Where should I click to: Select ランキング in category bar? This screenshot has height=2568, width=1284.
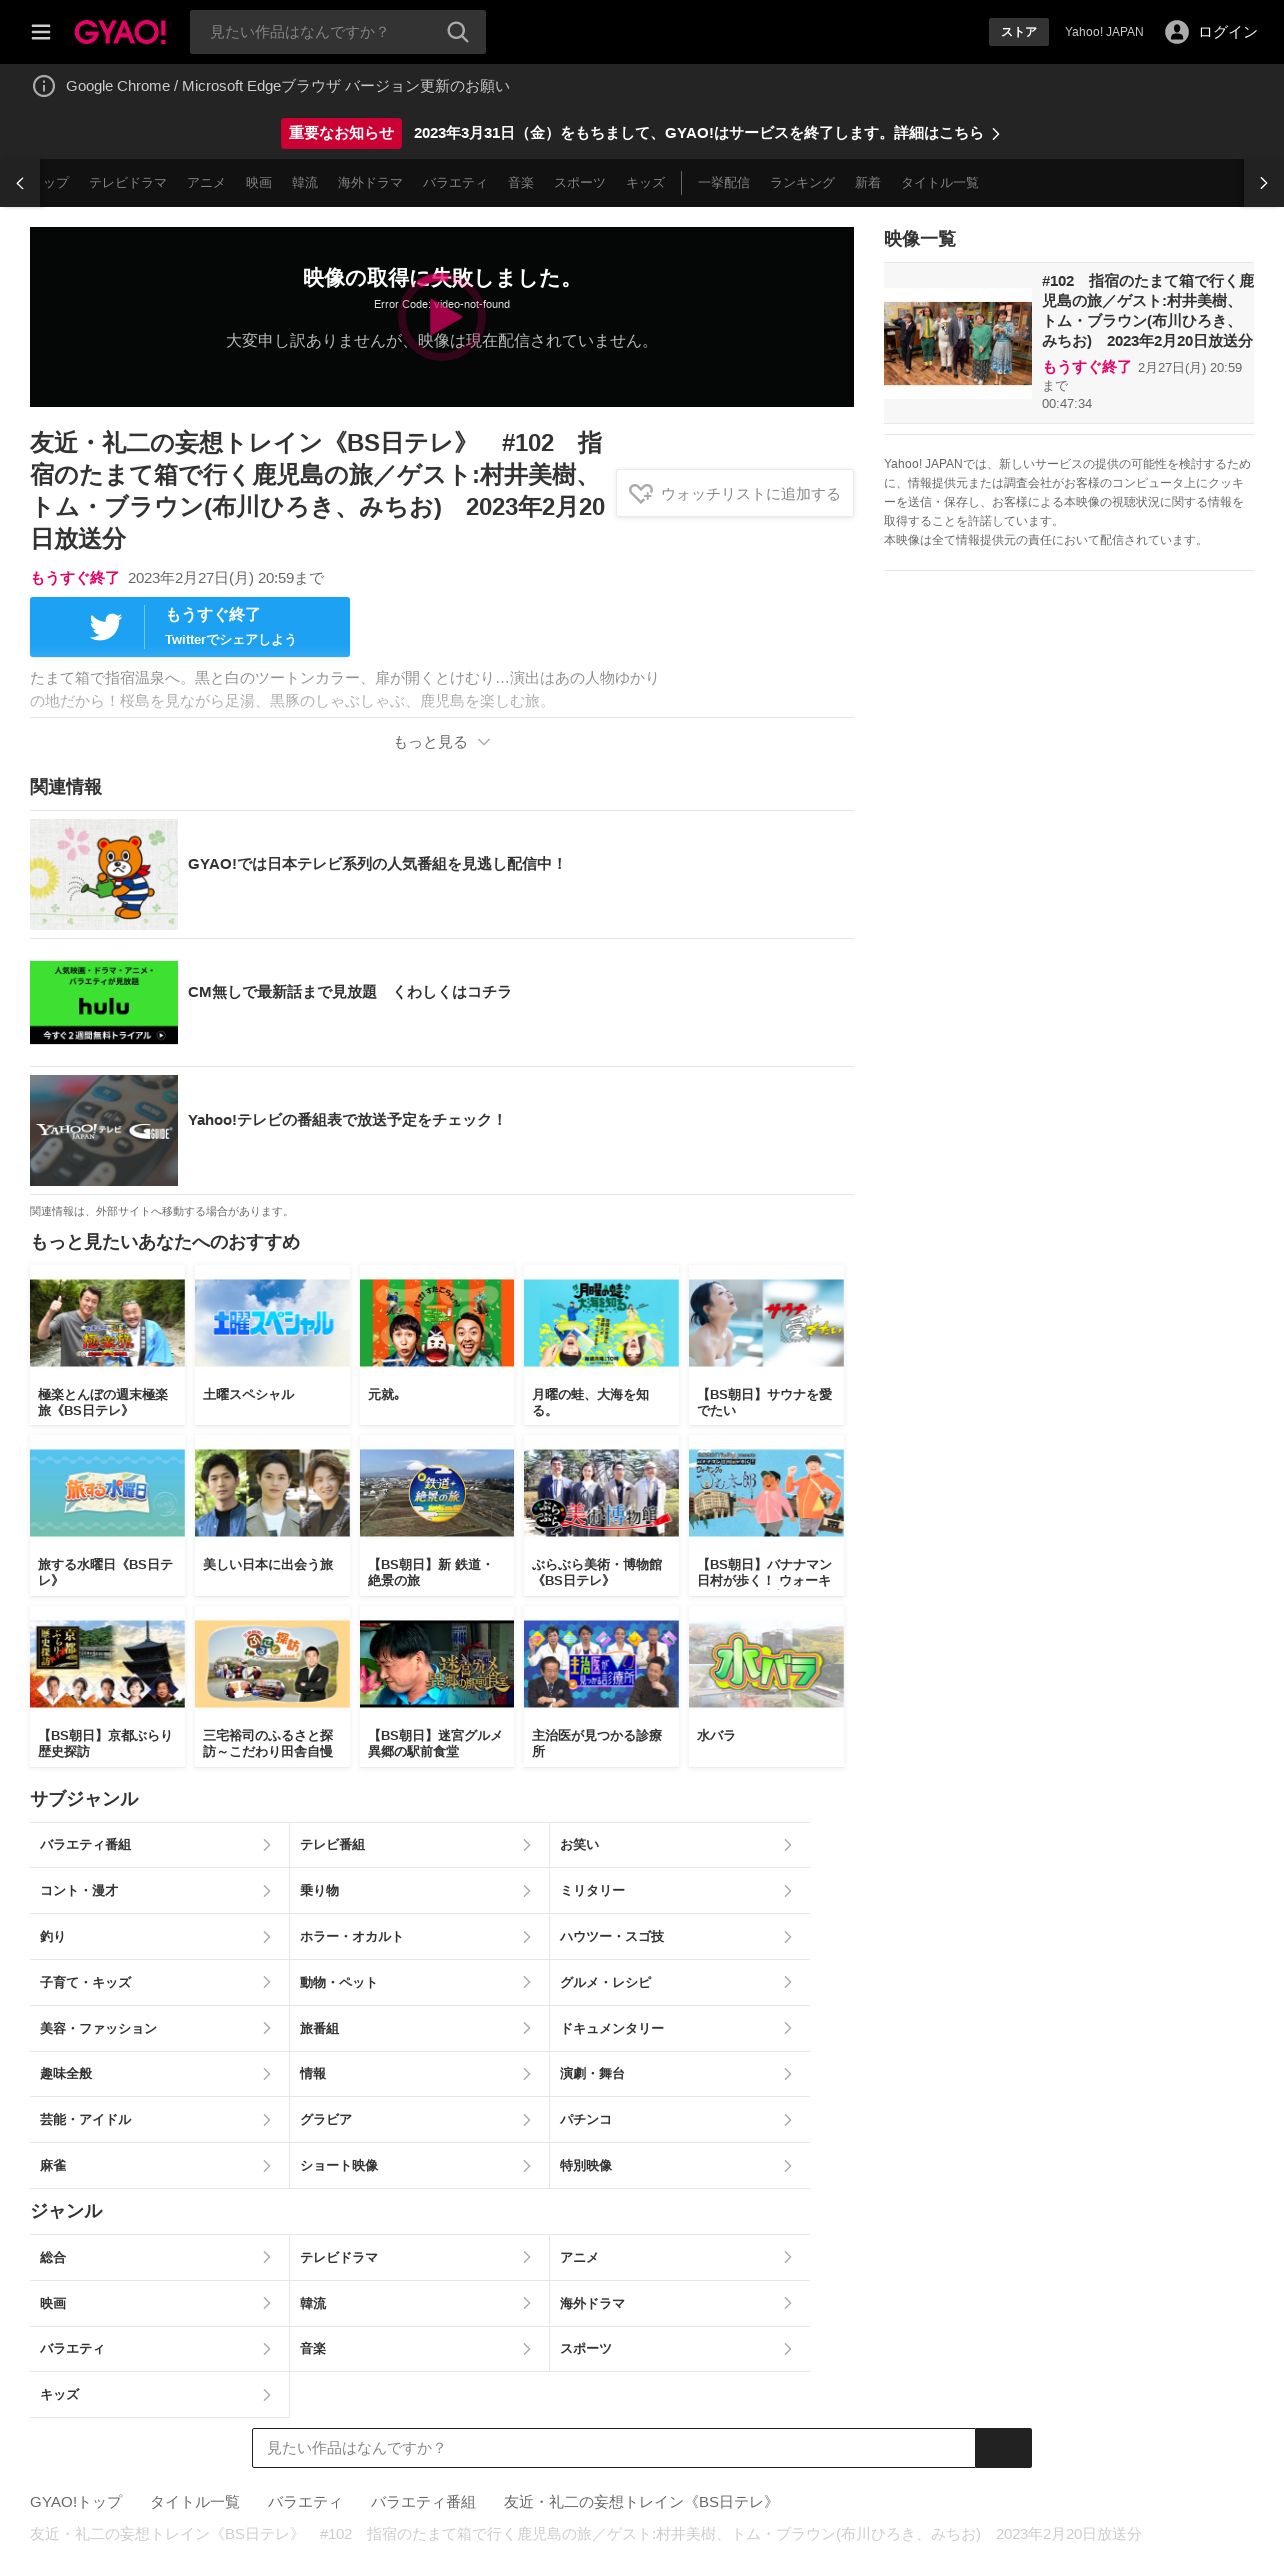[x=802, y=183]
